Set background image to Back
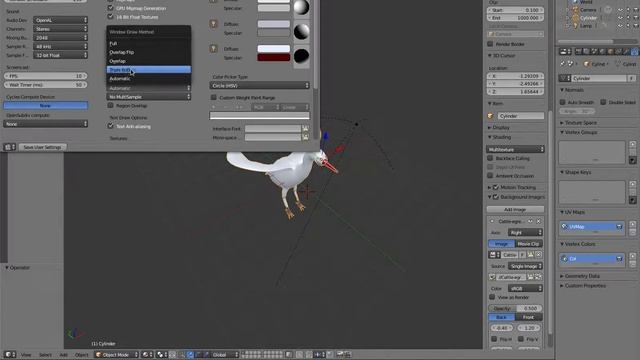Screen dimensions: 640x360 click(x=502, y=317)
